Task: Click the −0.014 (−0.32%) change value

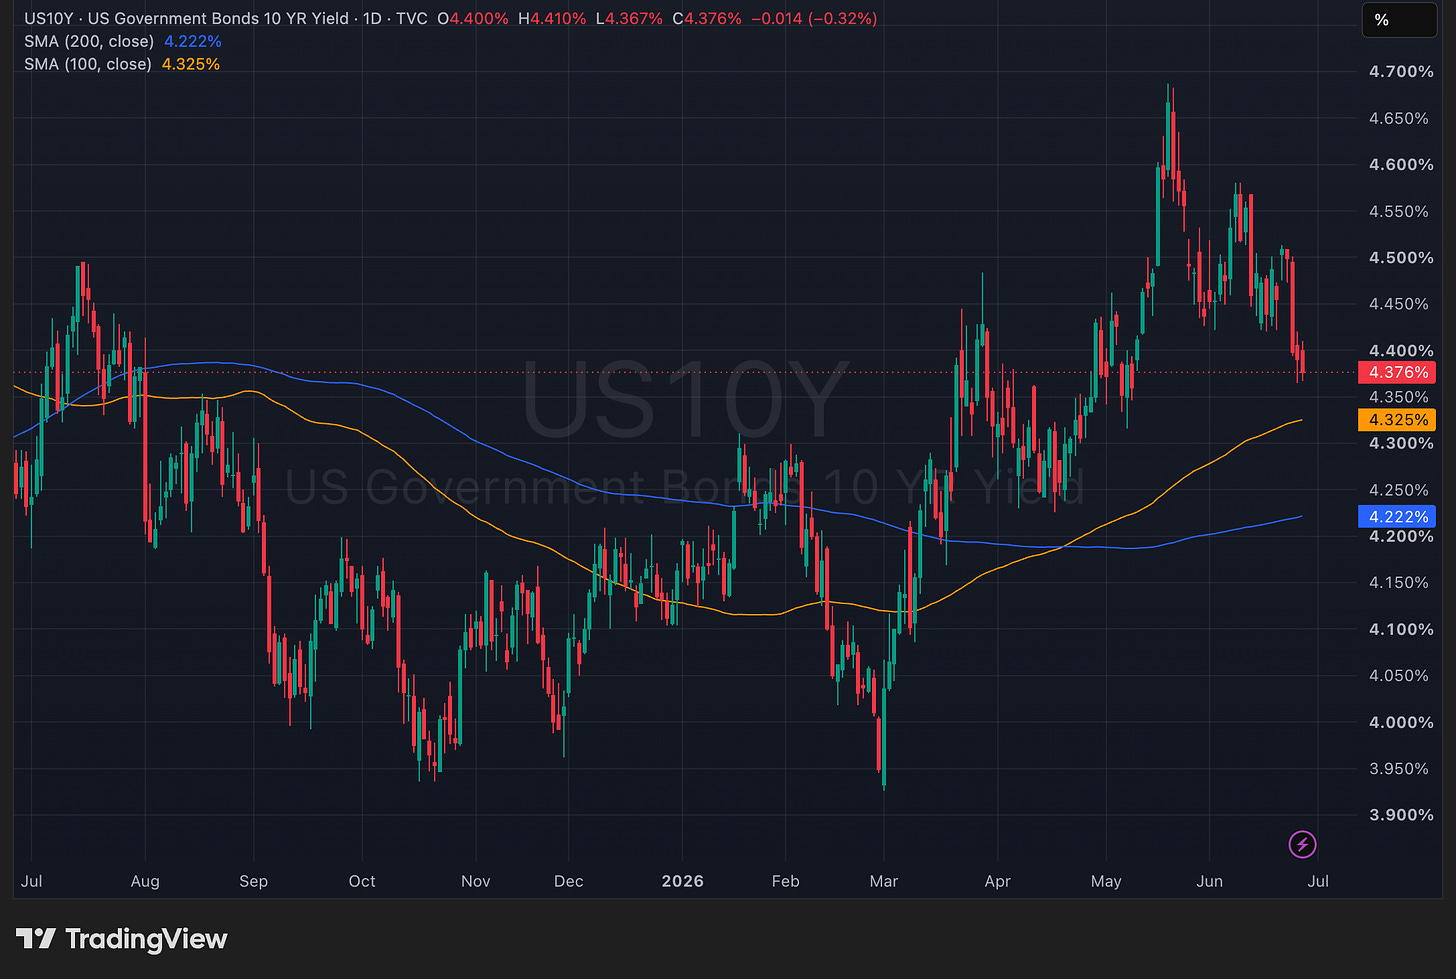Action: coord(814,18)
